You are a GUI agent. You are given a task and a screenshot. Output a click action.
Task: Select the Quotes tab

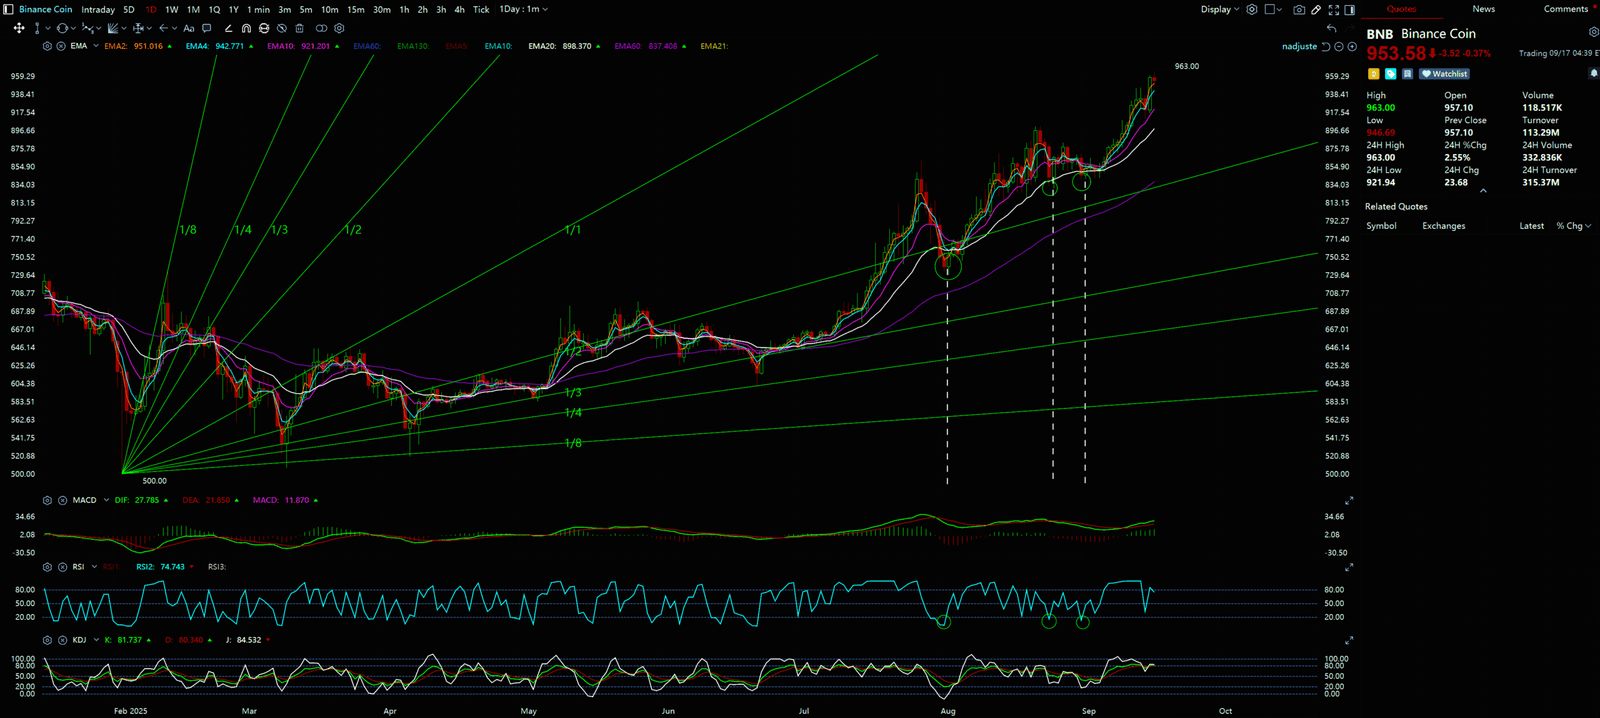(x=1401, y=9)
